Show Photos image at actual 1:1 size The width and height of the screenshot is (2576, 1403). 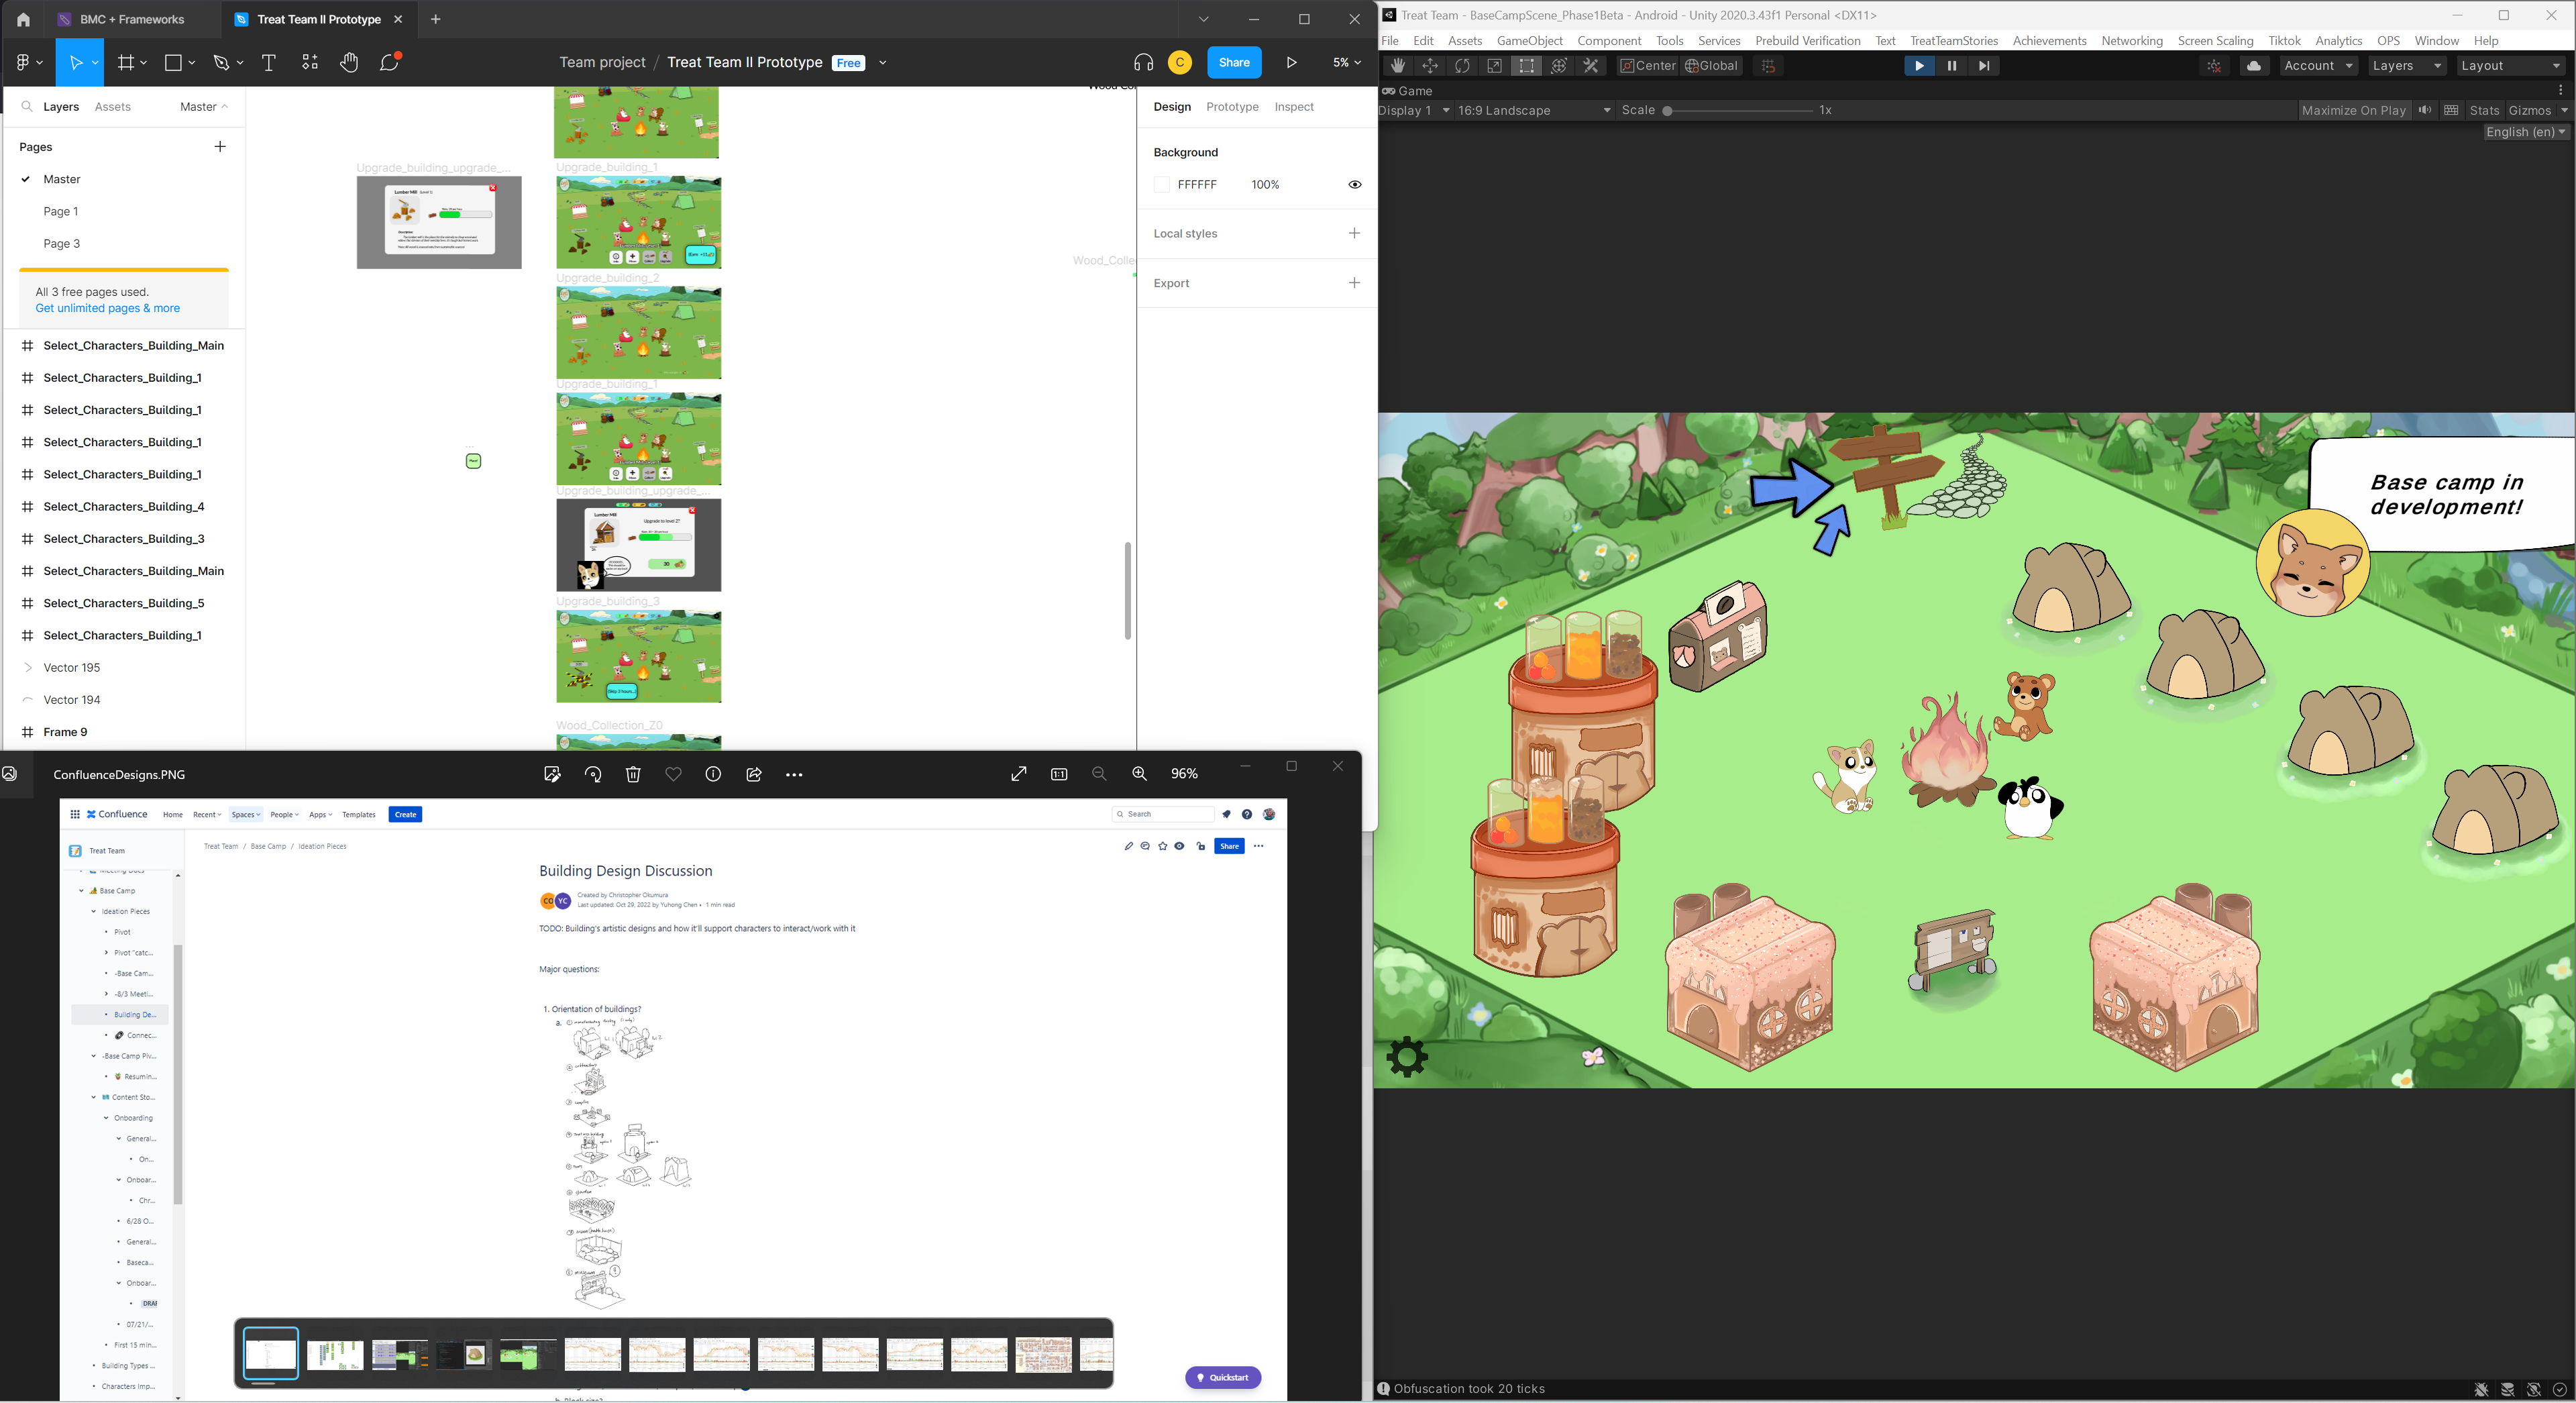[x=1059, y=774]
